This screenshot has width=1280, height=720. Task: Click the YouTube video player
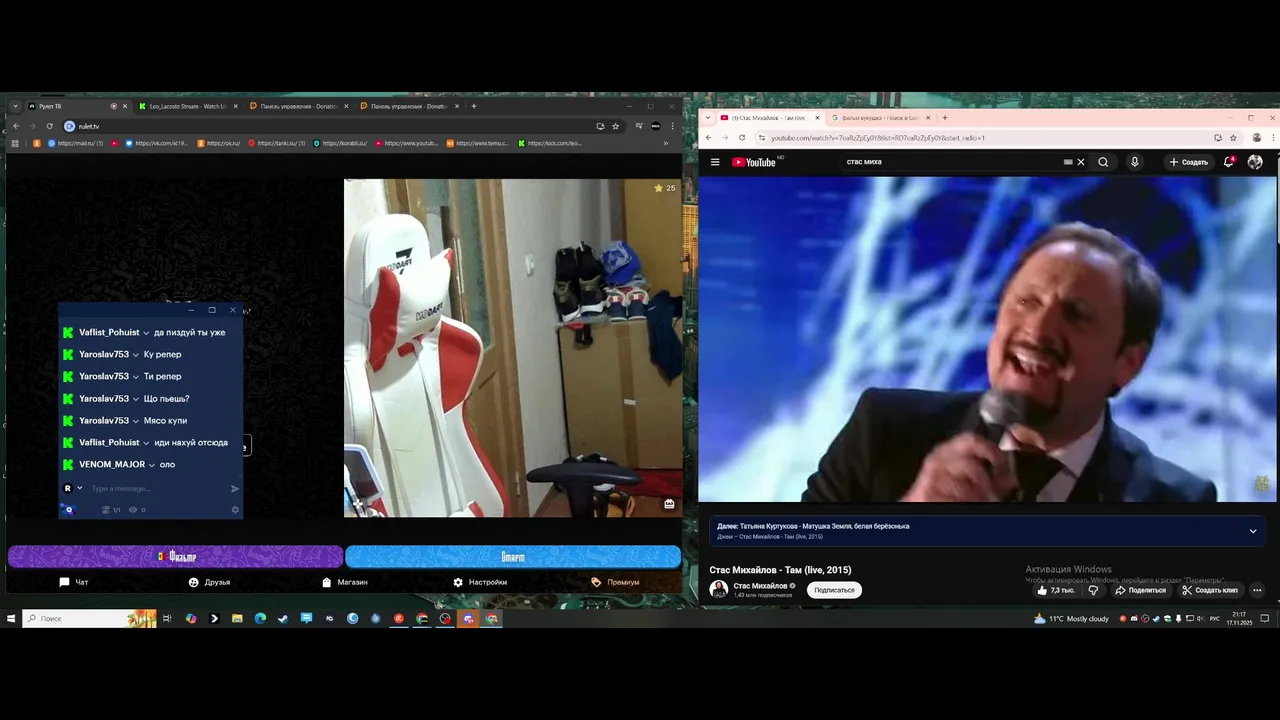coord(987,339)
